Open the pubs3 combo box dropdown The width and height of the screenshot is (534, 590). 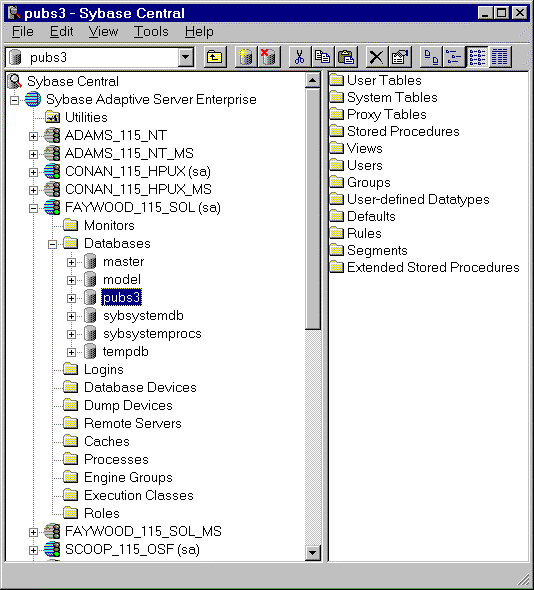click(186, 58)
